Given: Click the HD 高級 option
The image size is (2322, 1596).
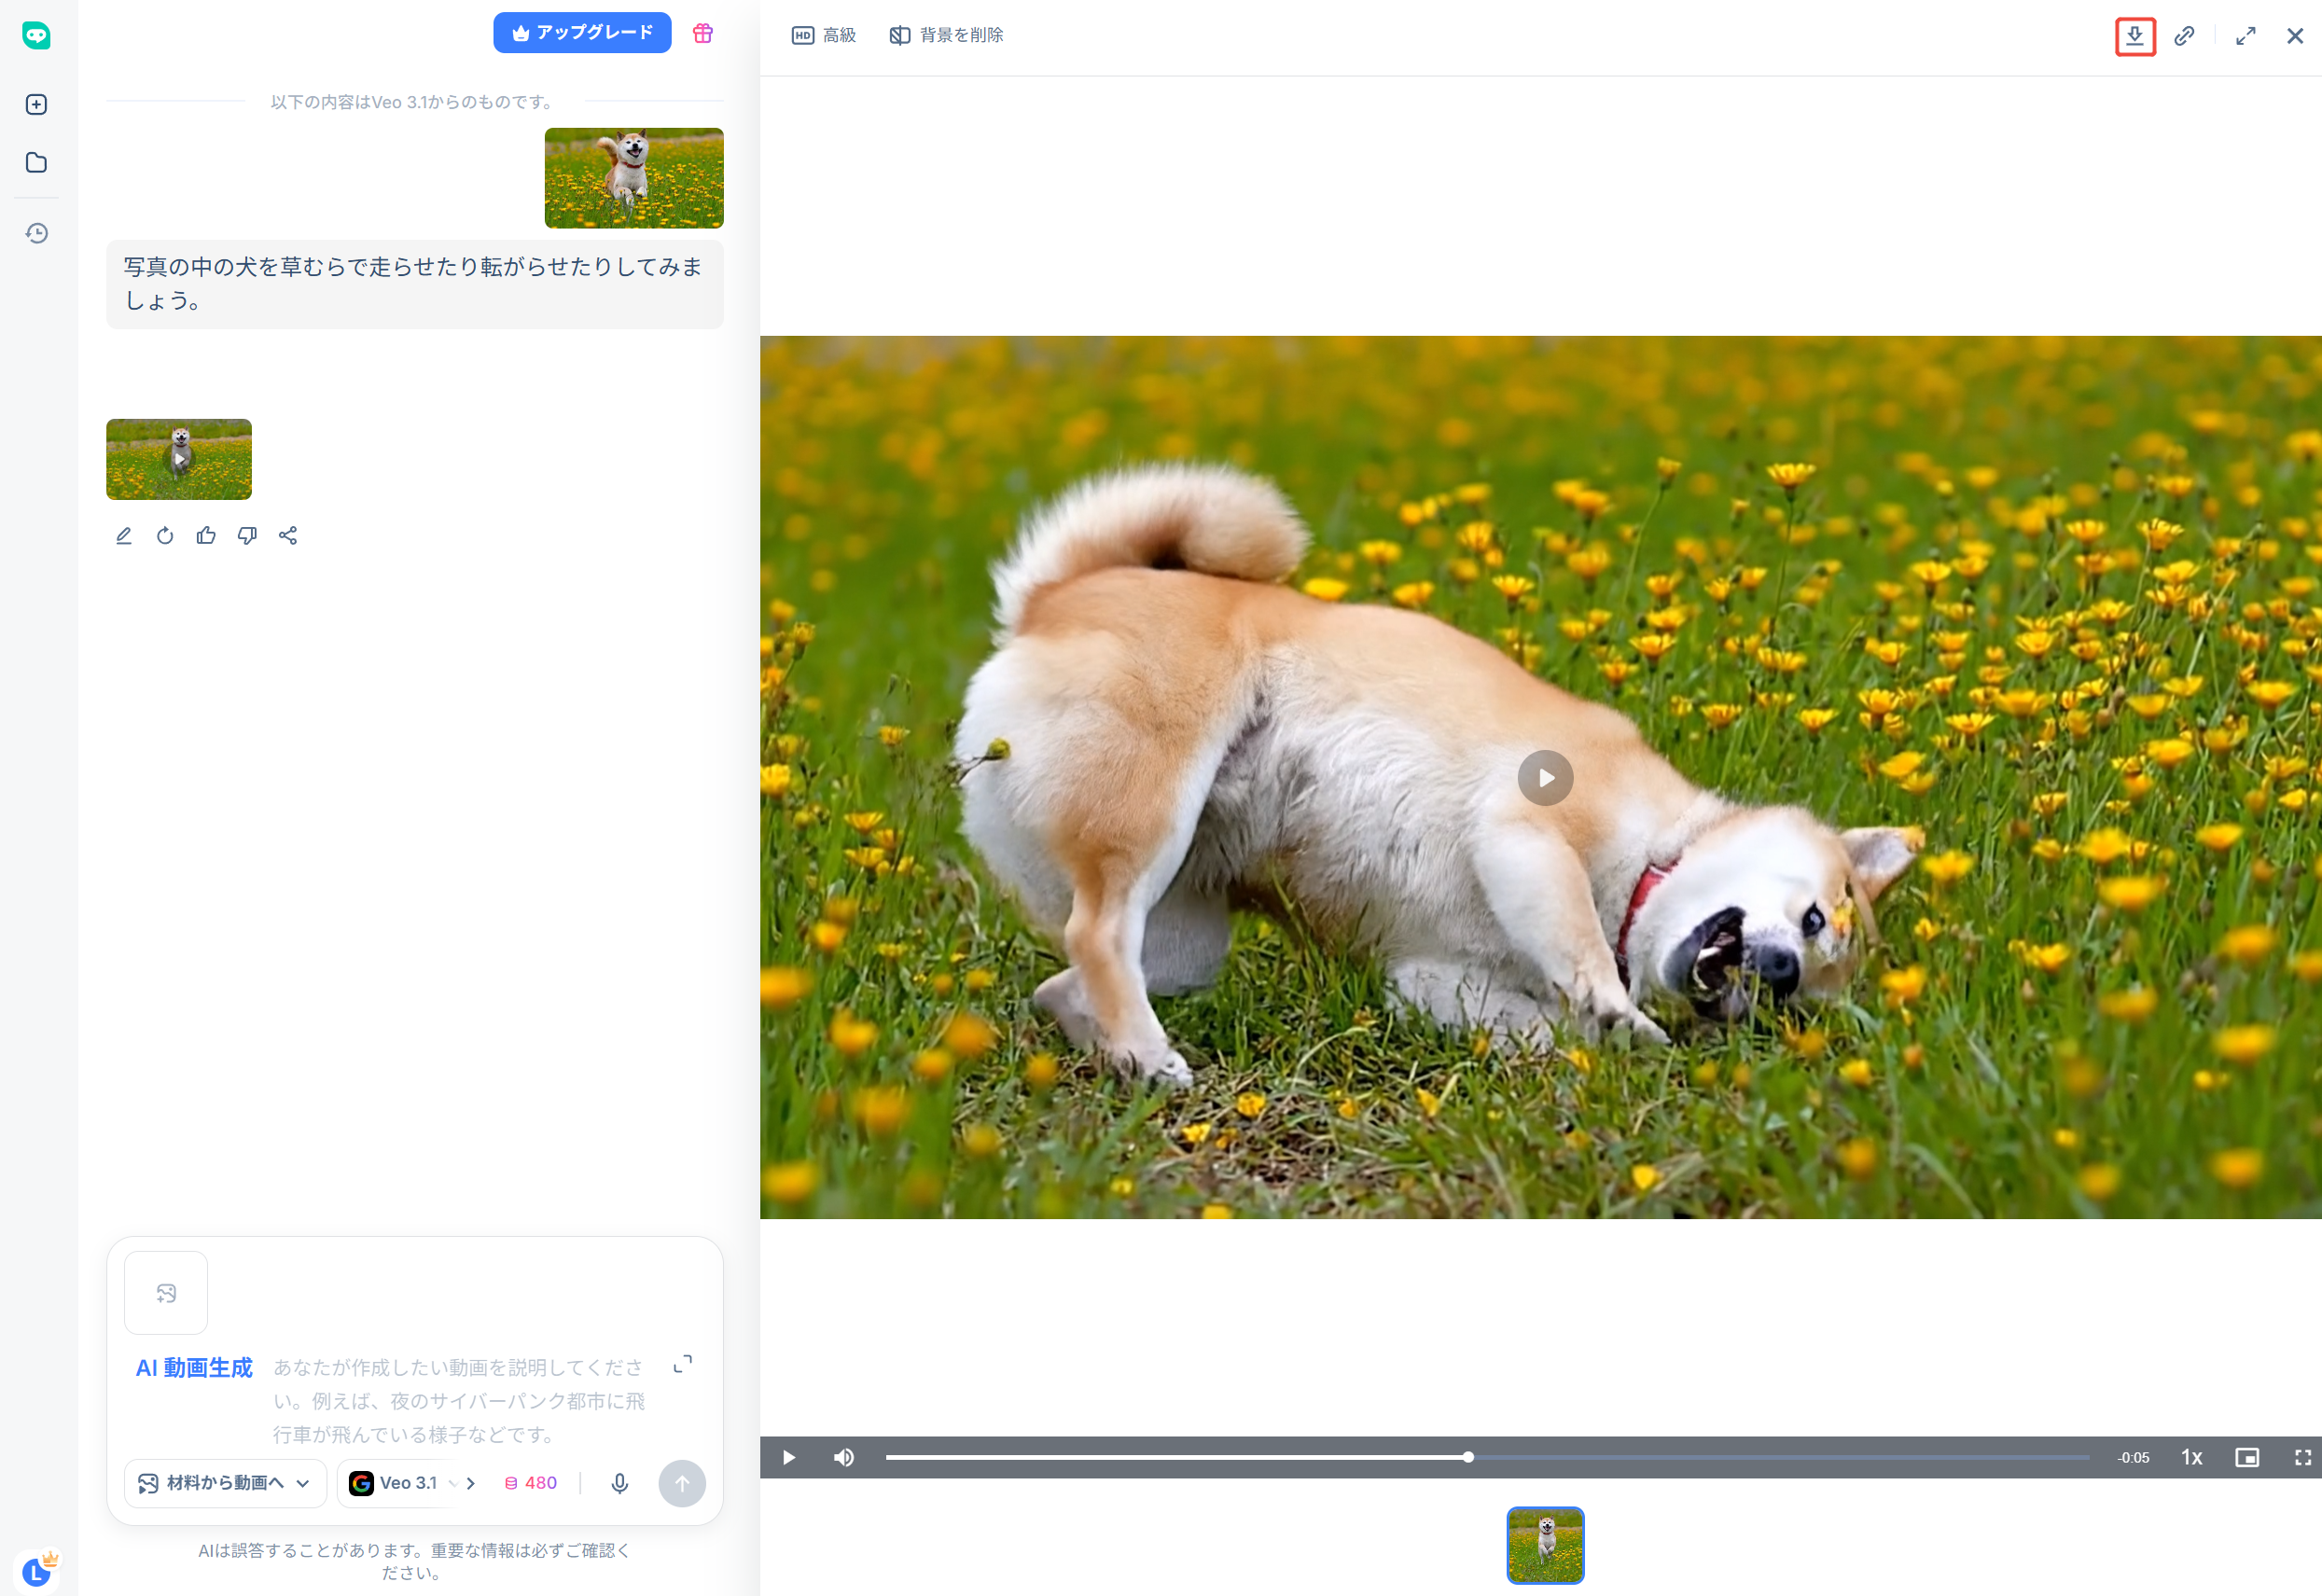Looking at the screenshot, I should [823, 34].
